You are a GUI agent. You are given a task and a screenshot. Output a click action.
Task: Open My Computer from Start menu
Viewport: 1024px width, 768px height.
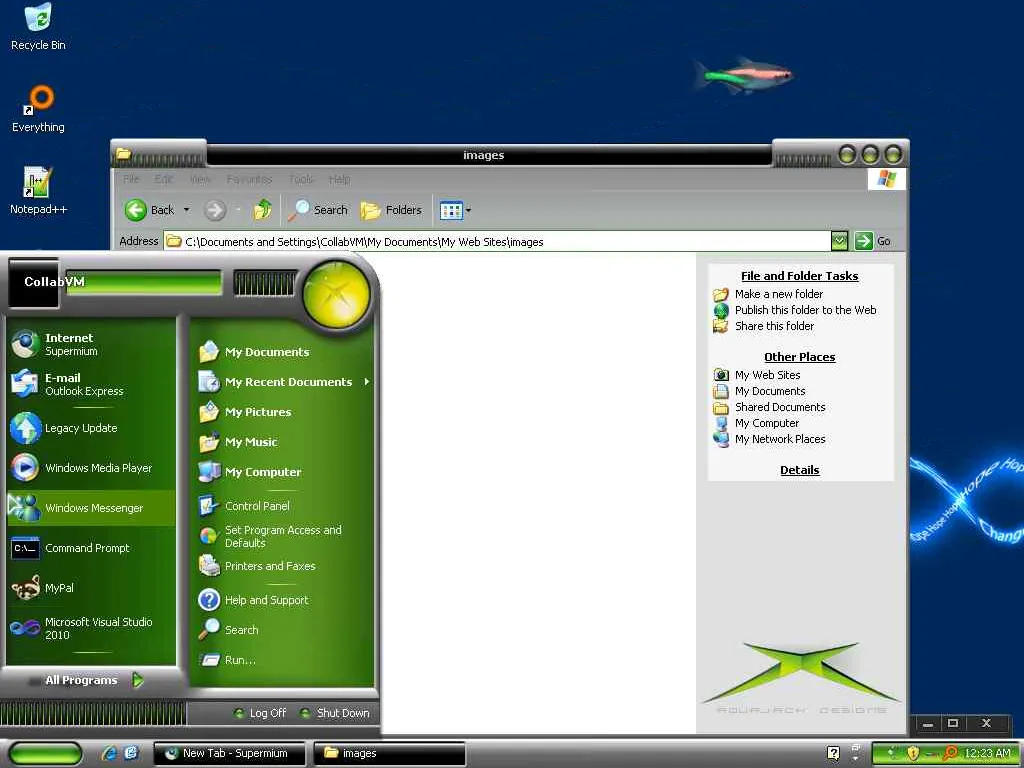click(x=283, y=472)
